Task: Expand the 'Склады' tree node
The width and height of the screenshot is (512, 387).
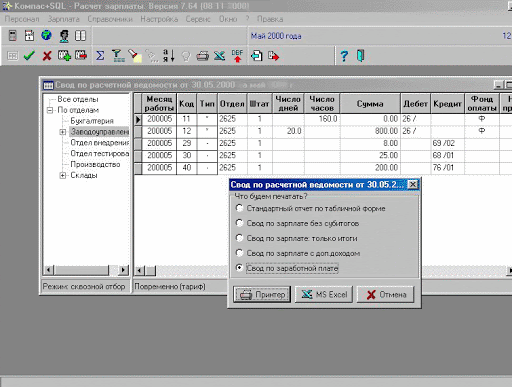Action: (62, 175)
